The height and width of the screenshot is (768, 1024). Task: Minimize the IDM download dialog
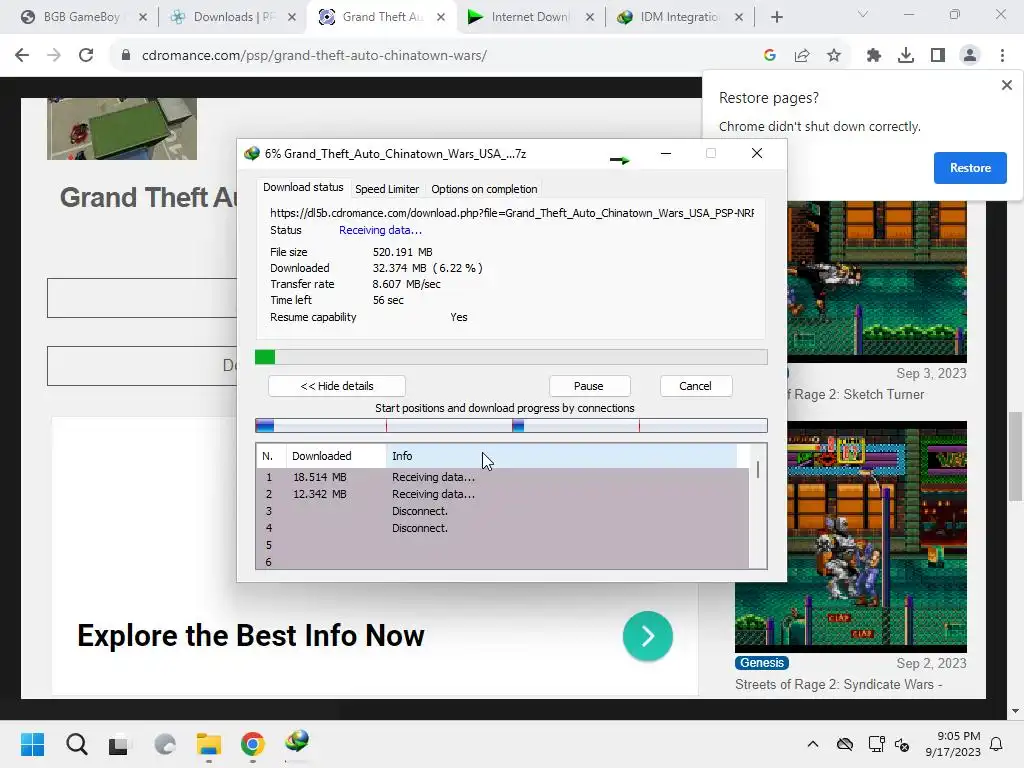(x=665, y=153)
